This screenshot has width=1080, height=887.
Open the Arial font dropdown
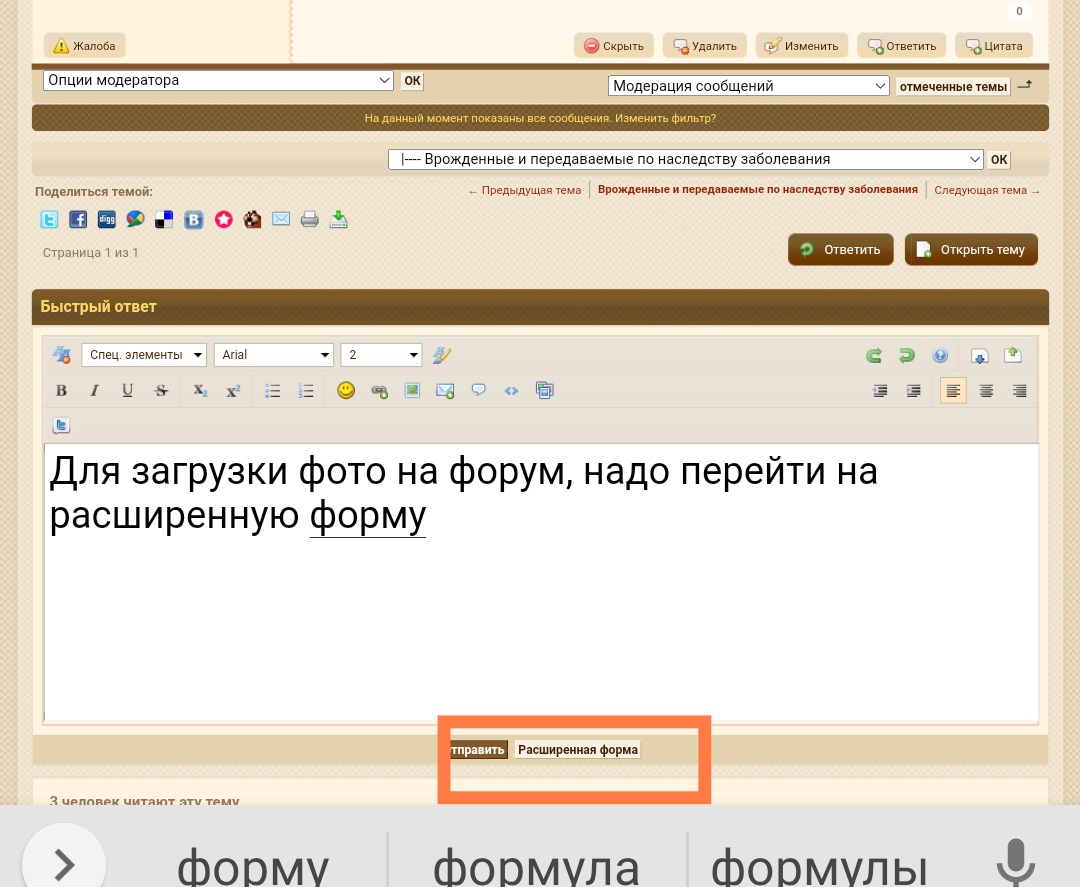pos(274,355)
